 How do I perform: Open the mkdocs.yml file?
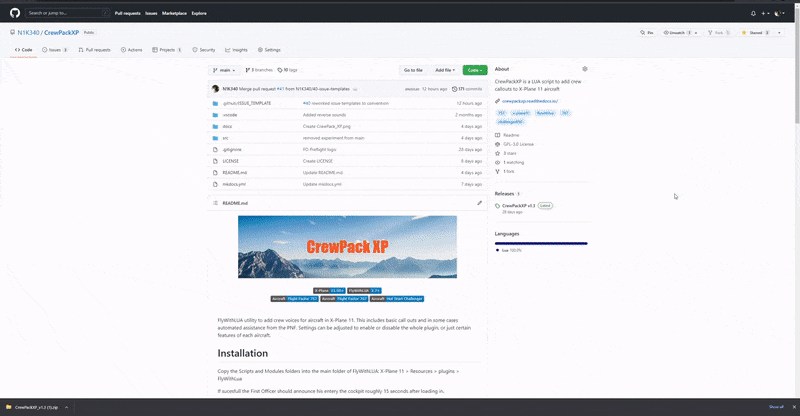[234, 184]
